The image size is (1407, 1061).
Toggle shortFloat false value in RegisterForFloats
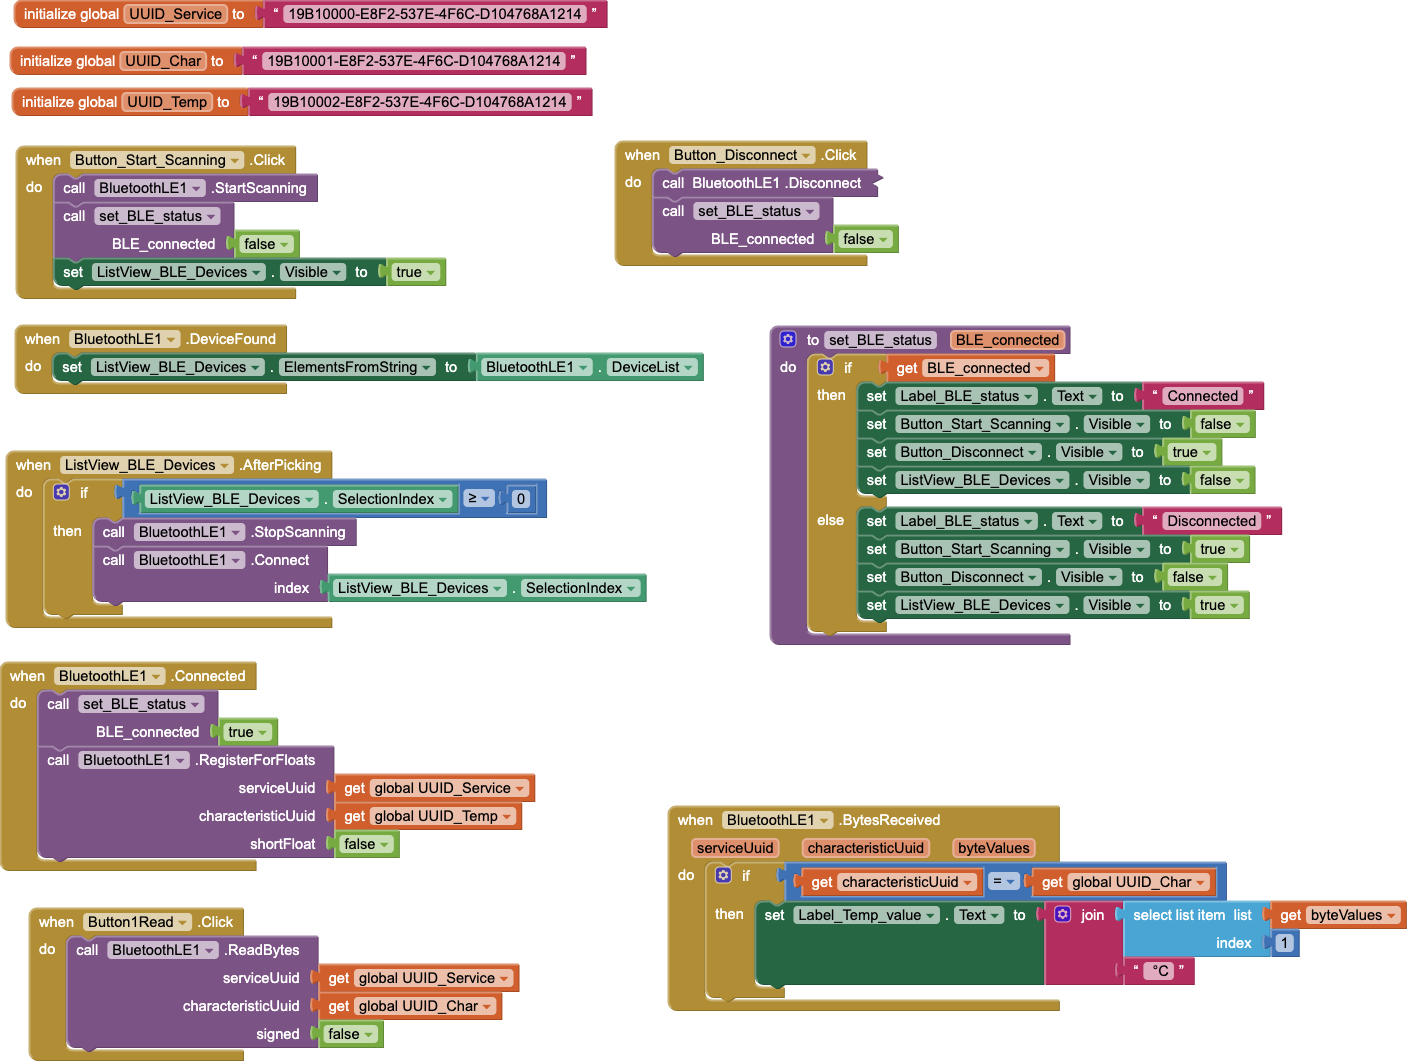(366, 844)
